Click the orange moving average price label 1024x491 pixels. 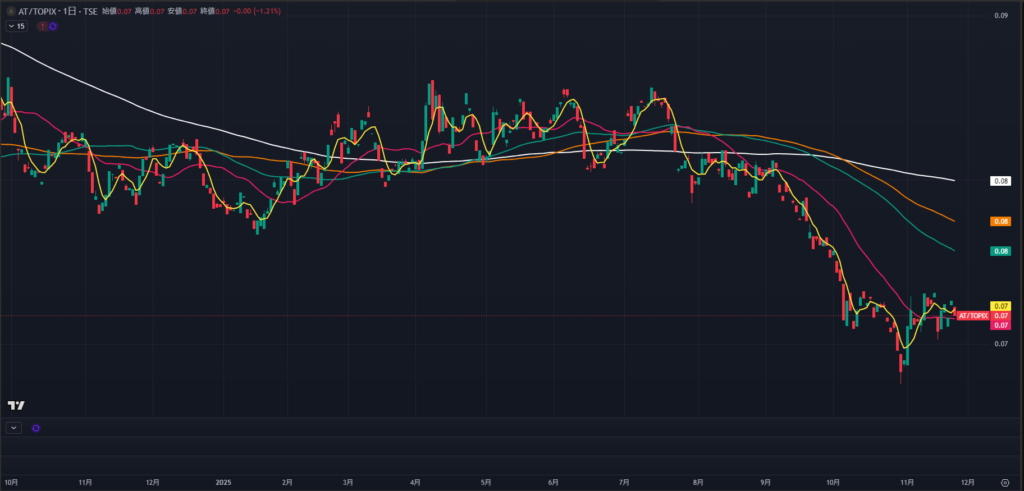(999, 221)
